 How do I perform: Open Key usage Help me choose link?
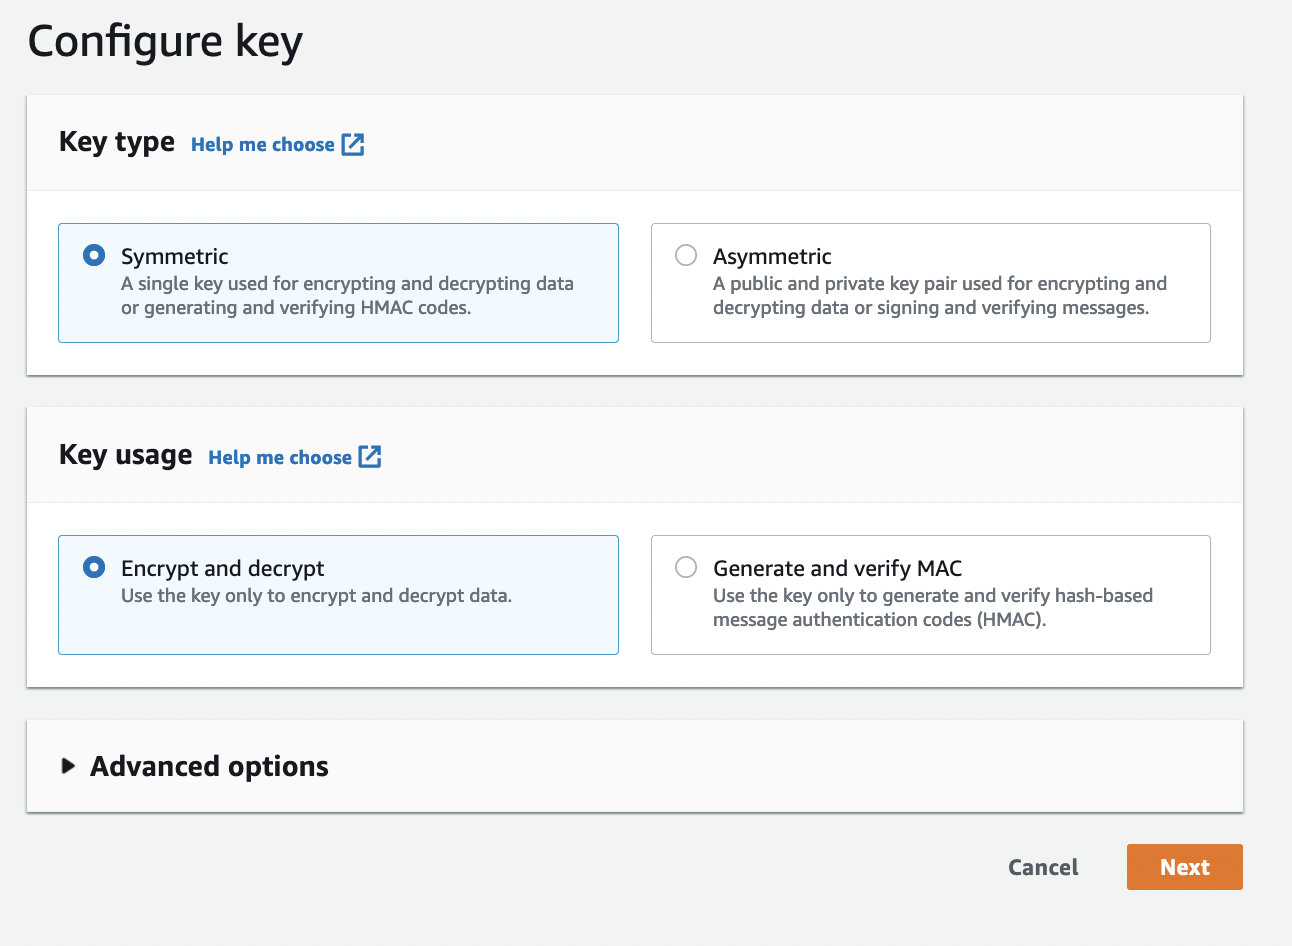tap(279, 458)
